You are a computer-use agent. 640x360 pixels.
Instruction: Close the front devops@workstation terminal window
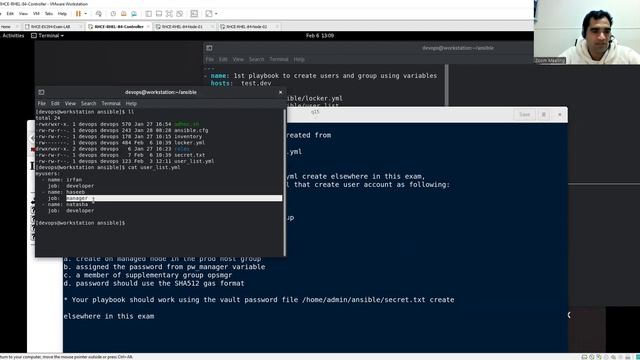280,92
